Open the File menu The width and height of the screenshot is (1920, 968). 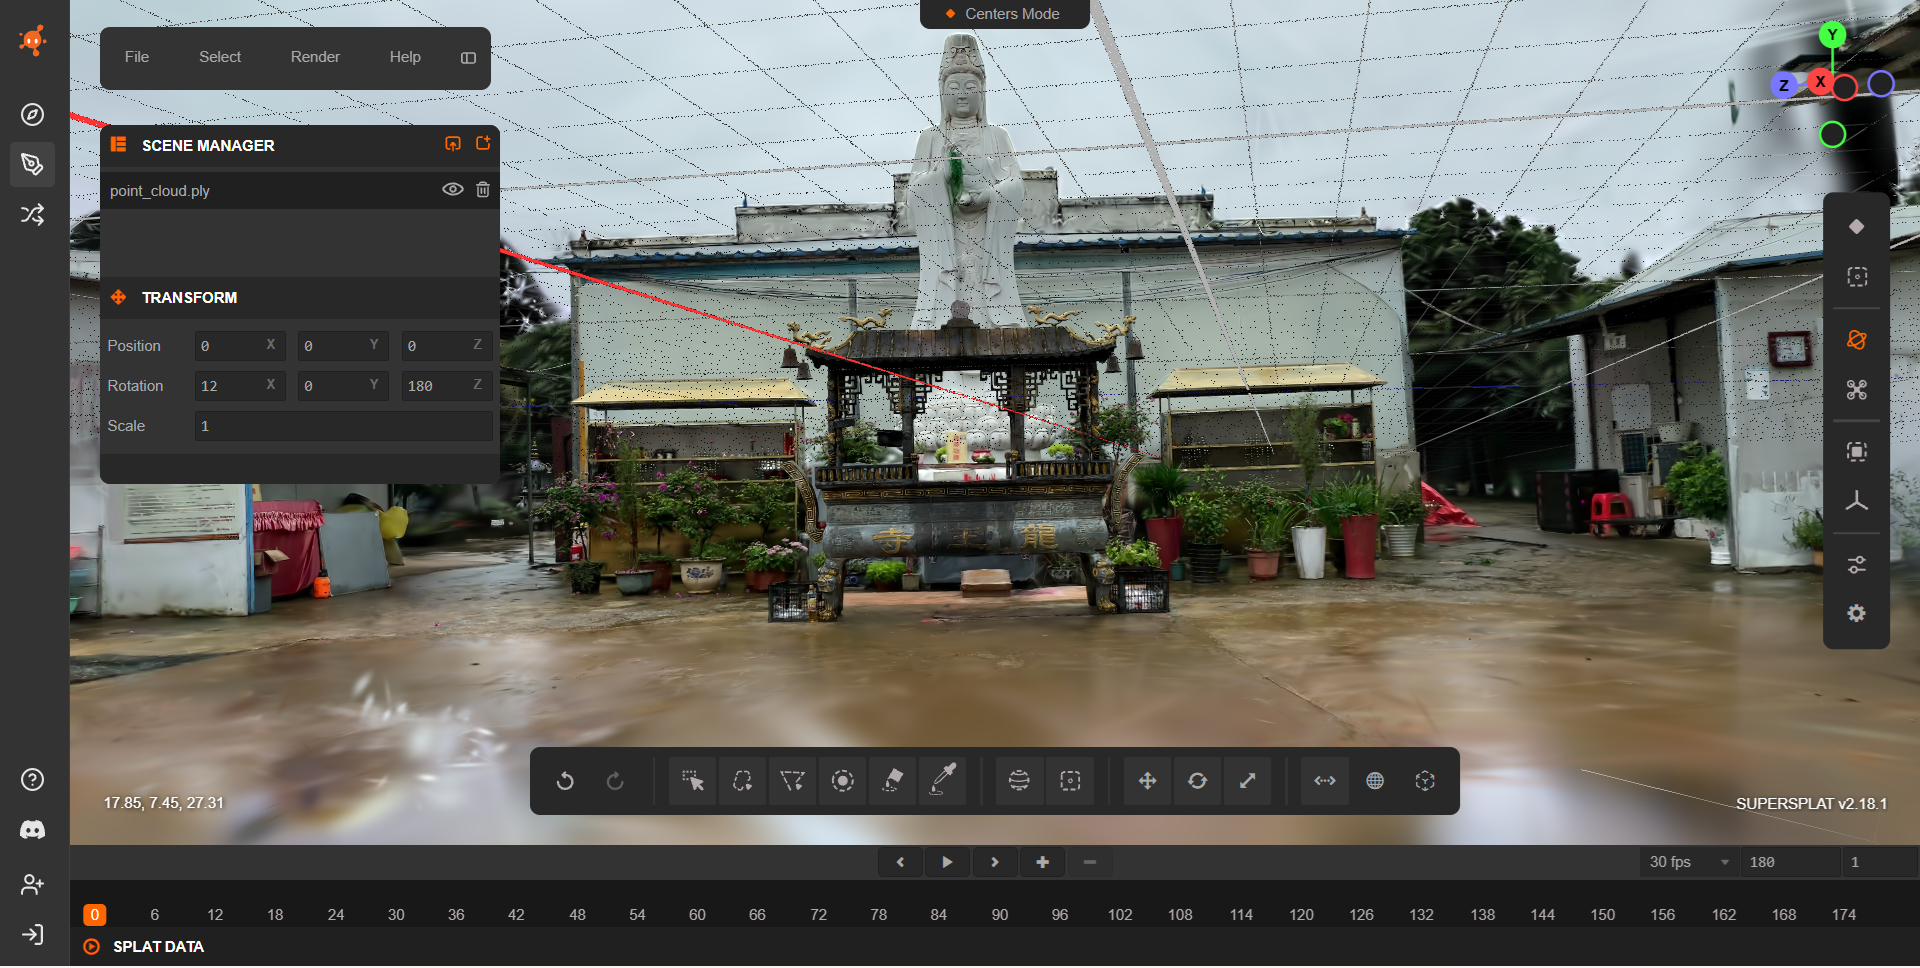tap(137, 57)
